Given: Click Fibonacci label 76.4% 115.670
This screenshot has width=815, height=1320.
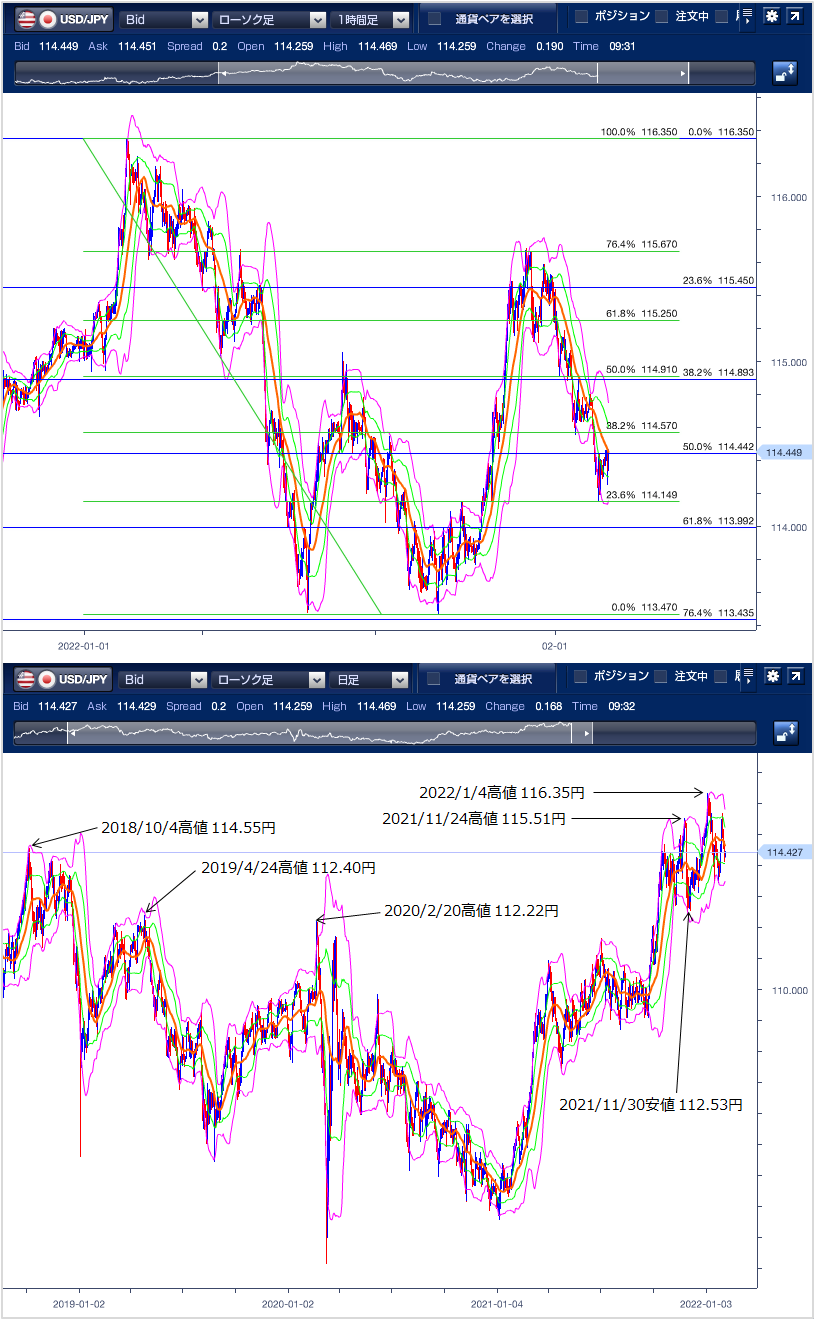Looking at the screenshot, I should pyautogui.click(x=642, y=244).
